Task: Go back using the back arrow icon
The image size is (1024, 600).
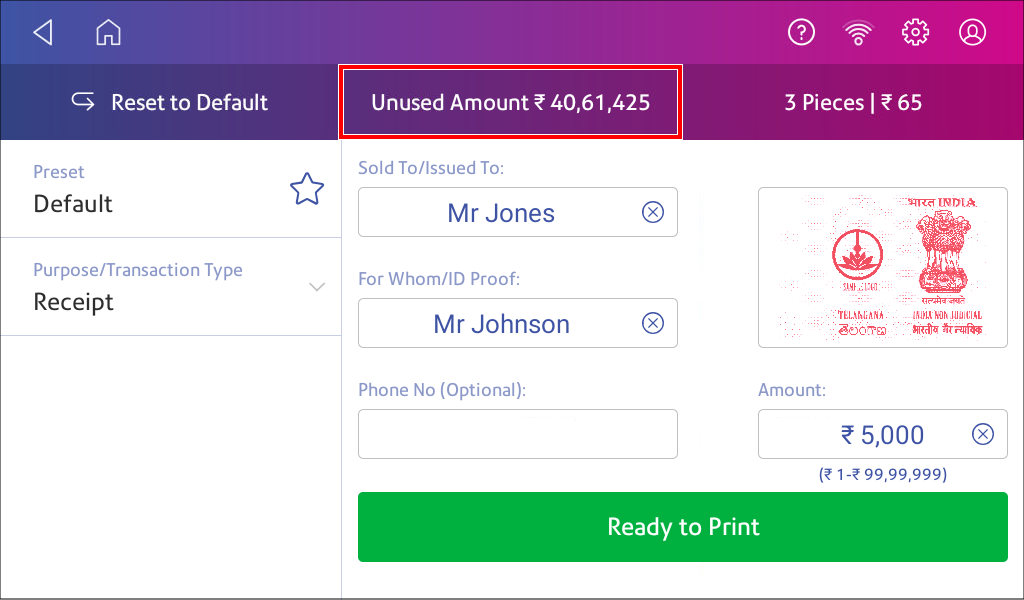Action: [43, 32]
